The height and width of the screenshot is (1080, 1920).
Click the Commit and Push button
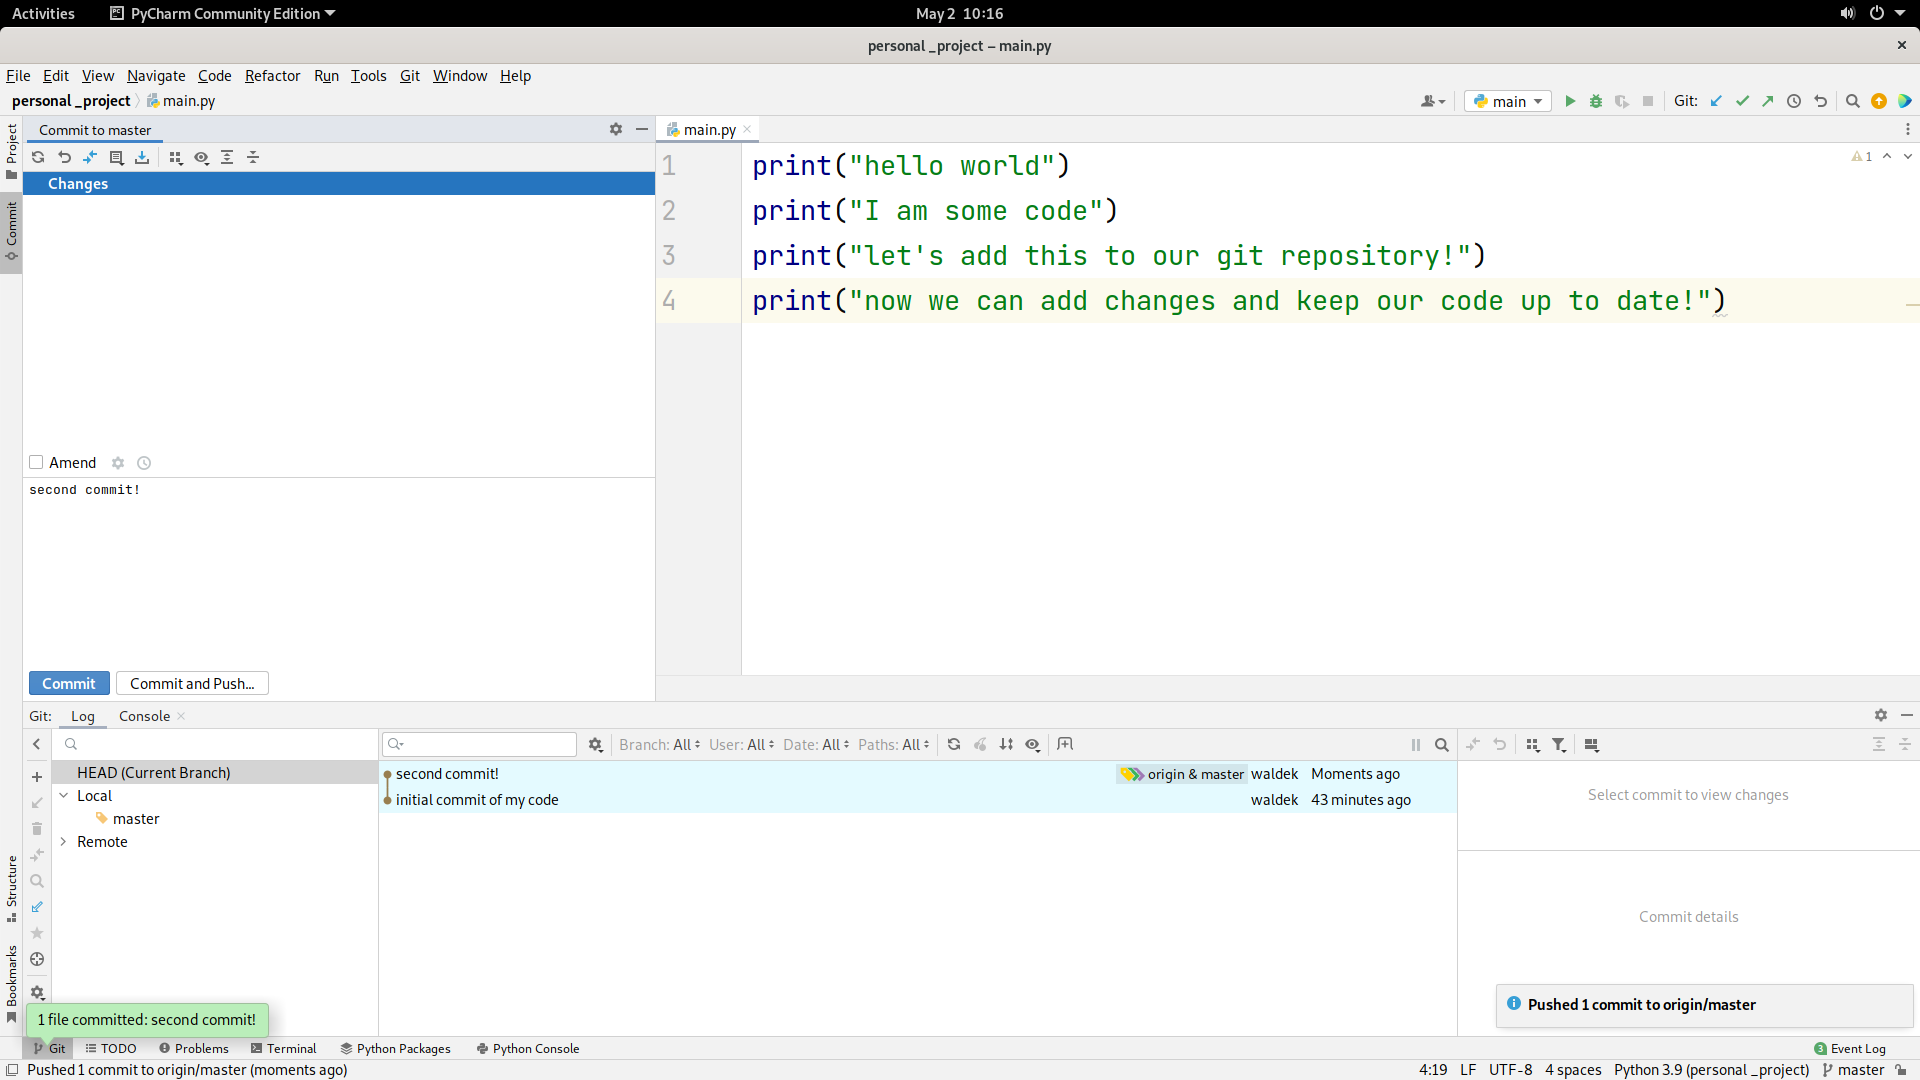point(193,683)
